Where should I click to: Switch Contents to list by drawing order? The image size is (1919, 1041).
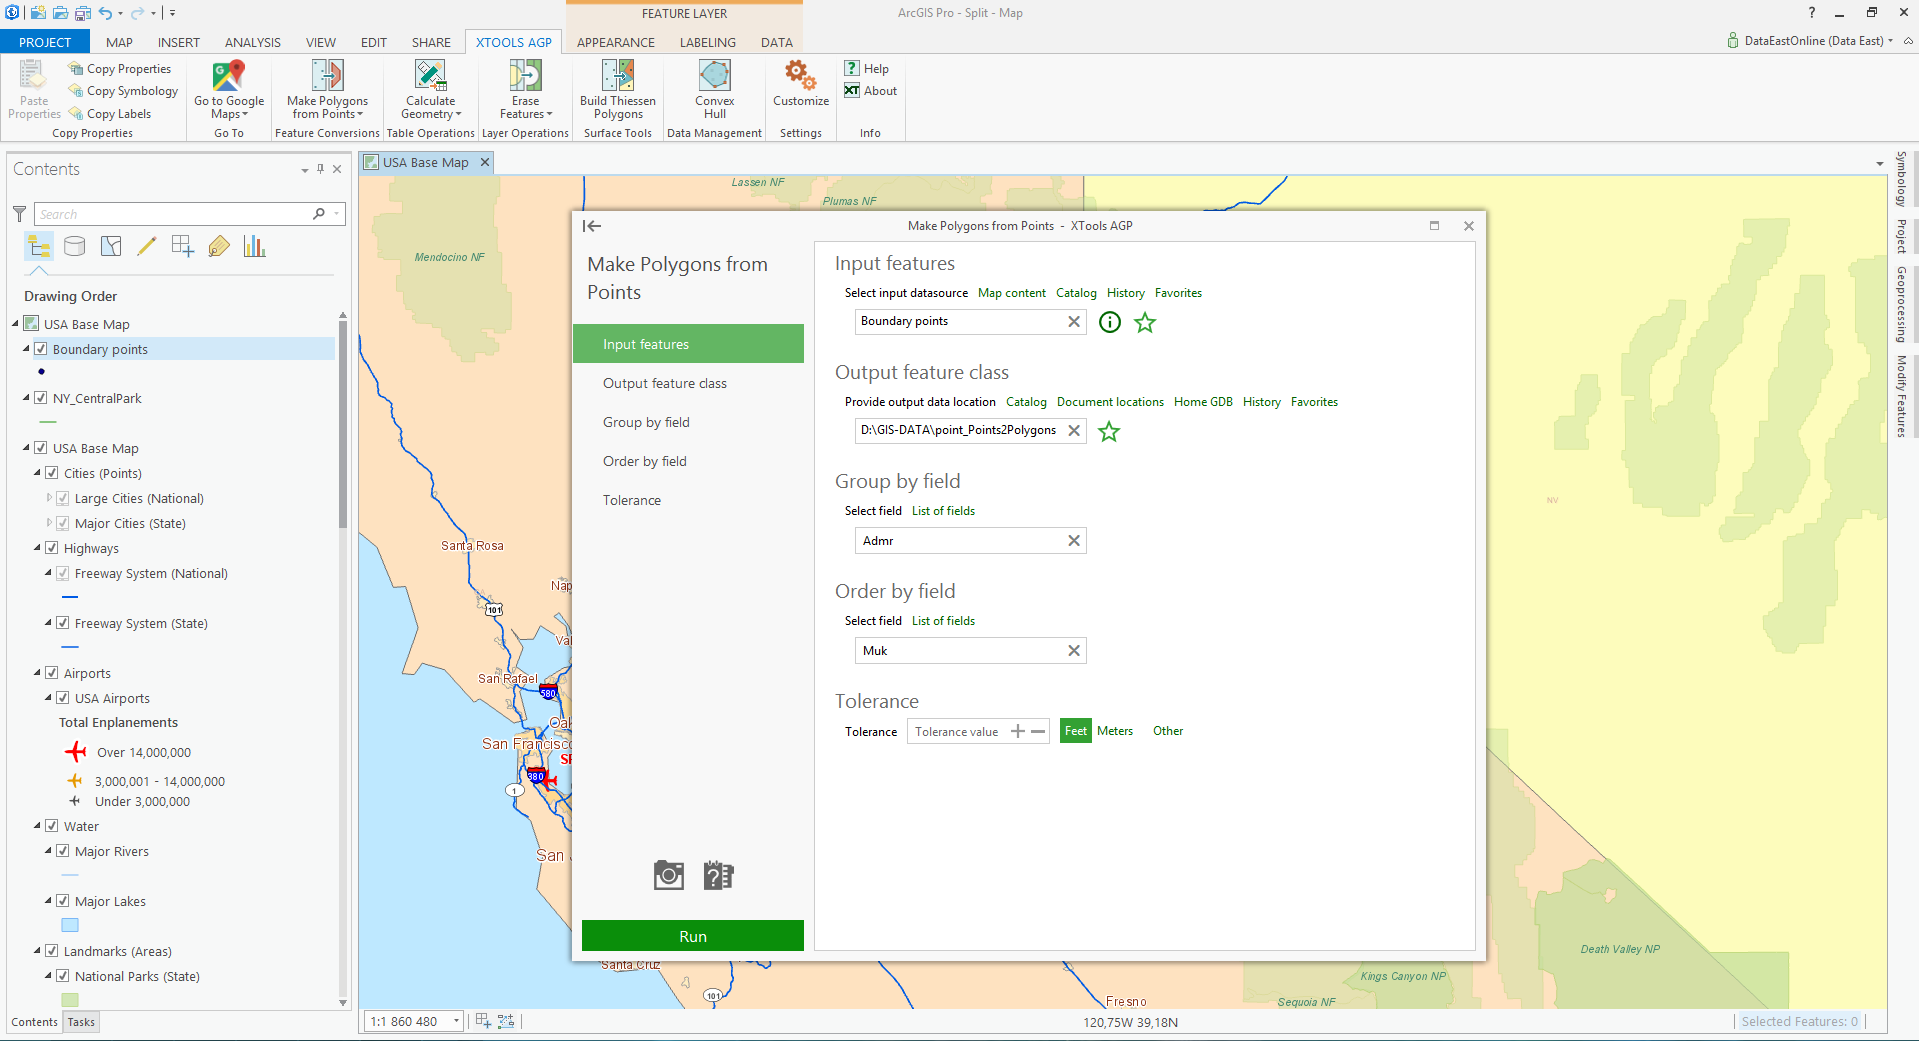39,246
